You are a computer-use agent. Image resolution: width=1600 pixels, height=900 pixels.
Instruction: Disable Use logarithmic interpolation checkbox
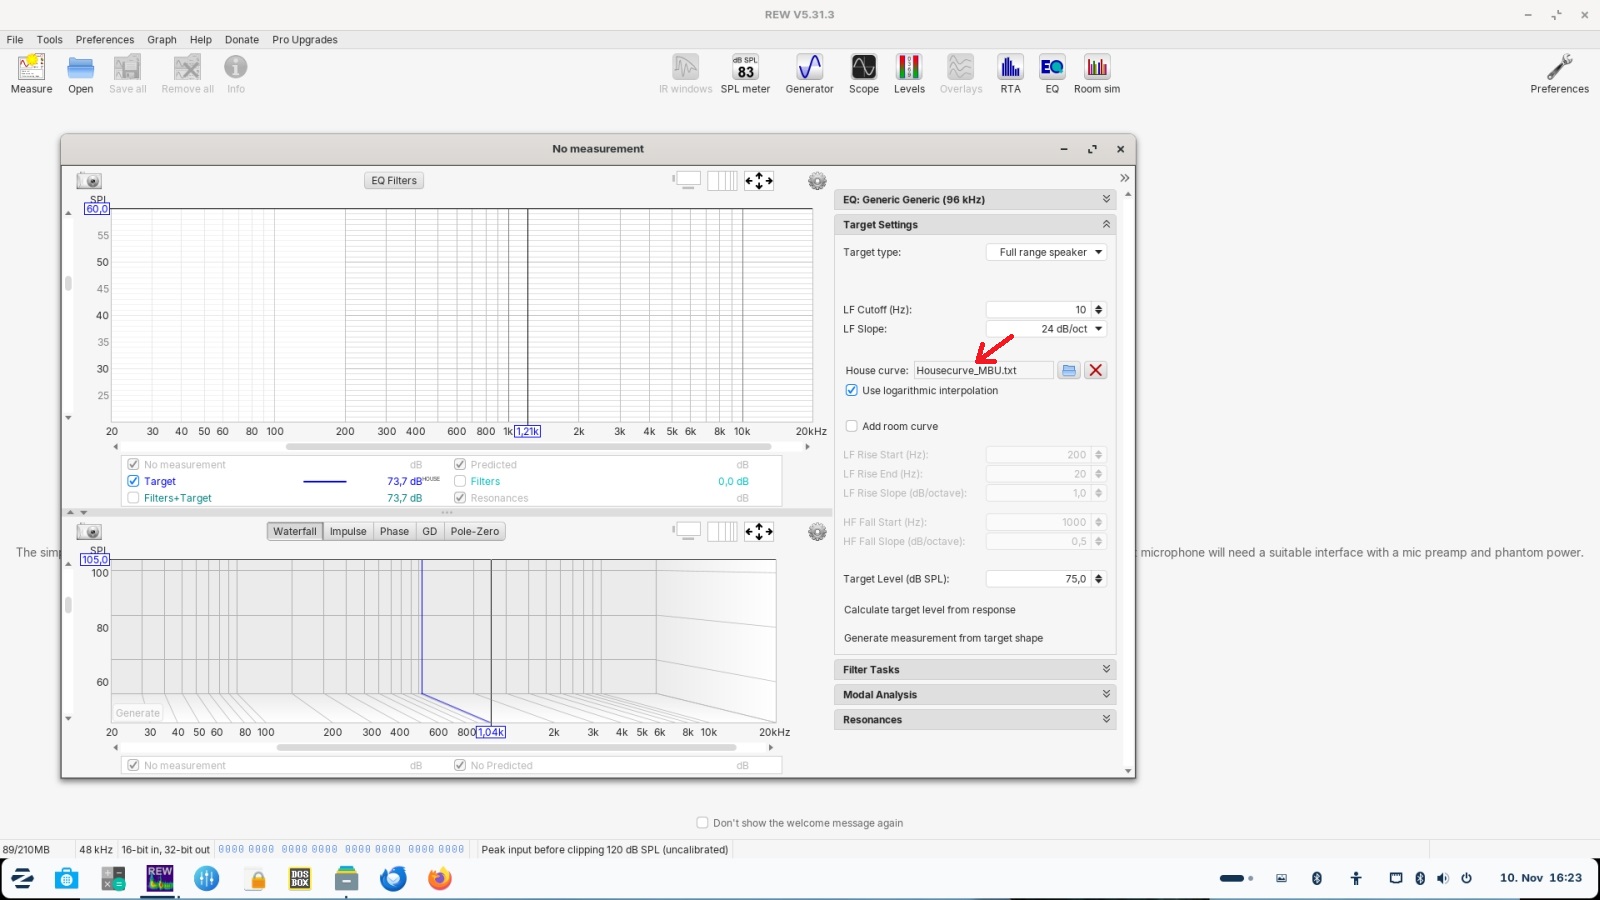[x=852, y=391]
